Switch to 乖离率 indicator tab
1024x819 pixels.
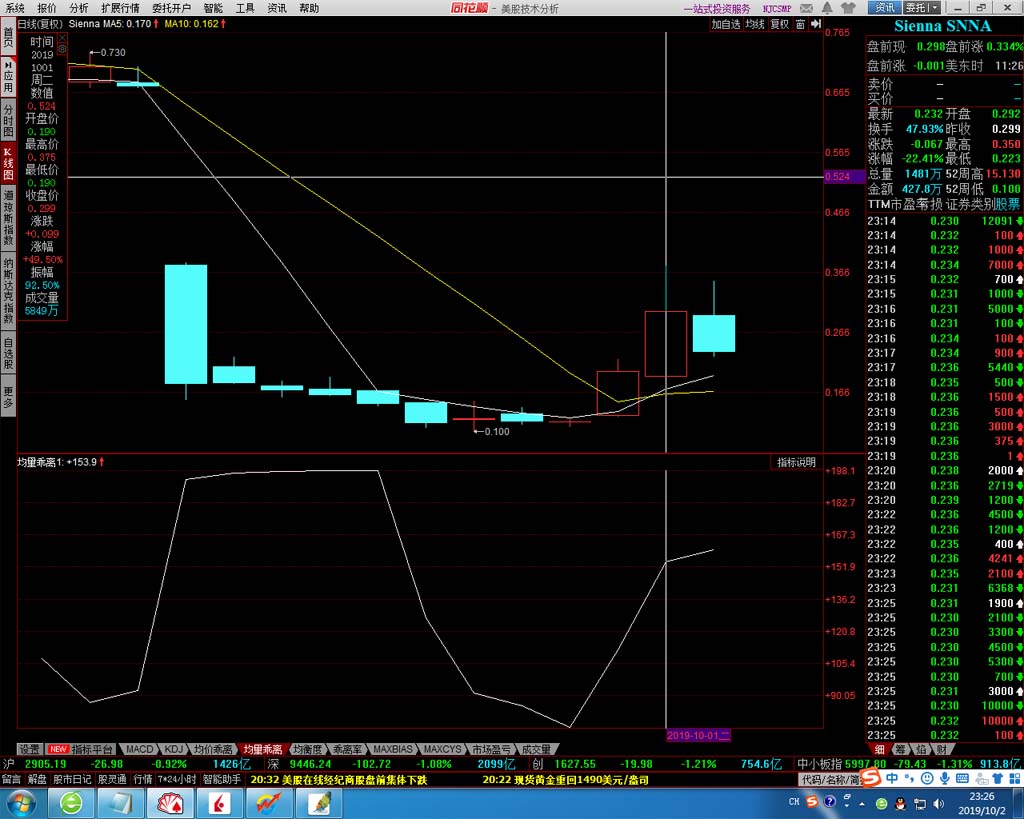pyautogui.click(x=347, y=749)
